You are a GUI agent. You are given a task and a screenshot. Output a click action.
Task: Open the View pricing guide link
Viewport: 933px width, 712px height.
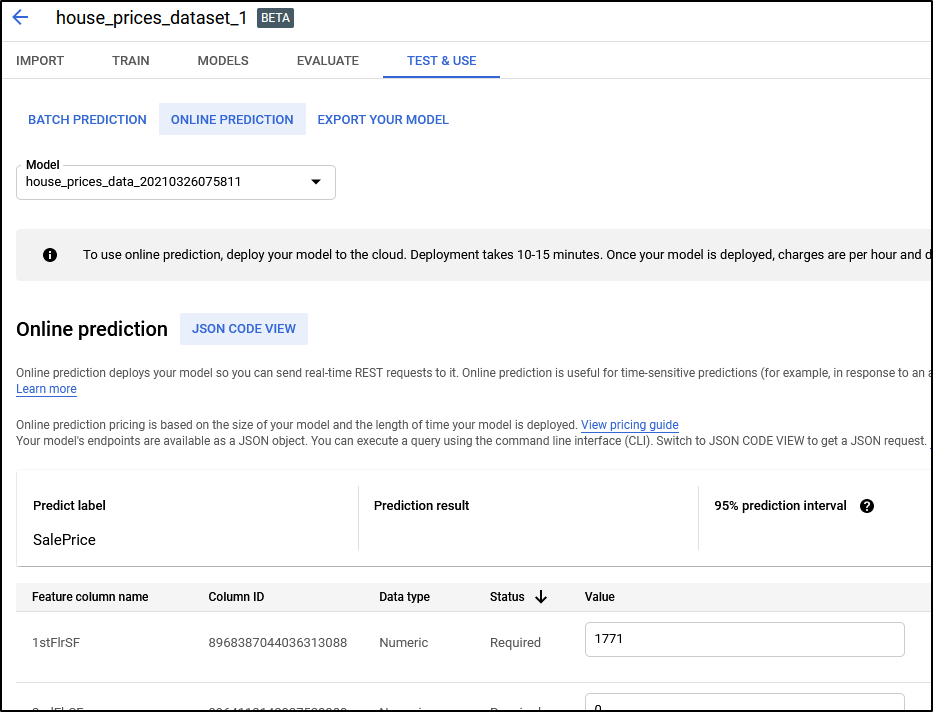pos(629,425)
